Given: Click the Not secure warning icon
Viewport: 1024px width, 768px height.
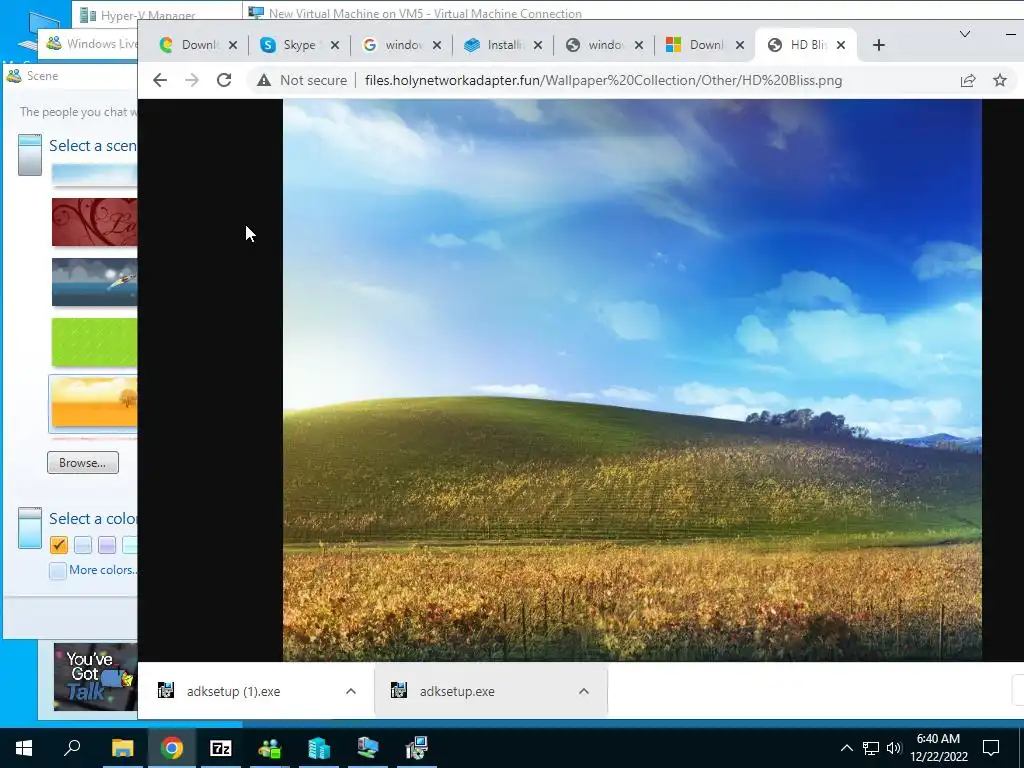Looking at the screenshot, I should [x=263, y=80].
